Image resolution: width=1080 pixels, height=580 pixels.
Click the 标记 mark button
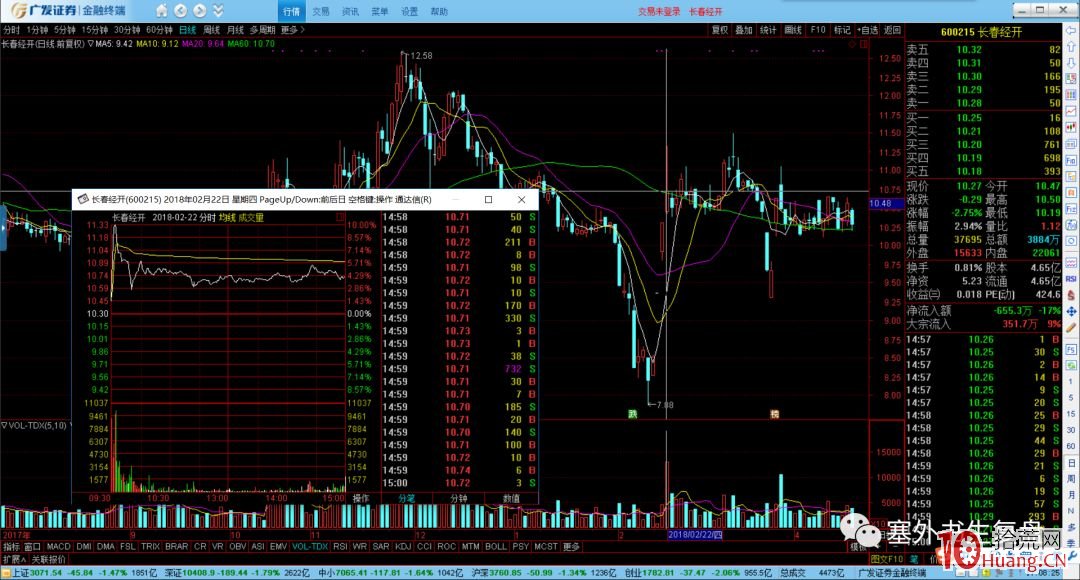click(842, 30)
